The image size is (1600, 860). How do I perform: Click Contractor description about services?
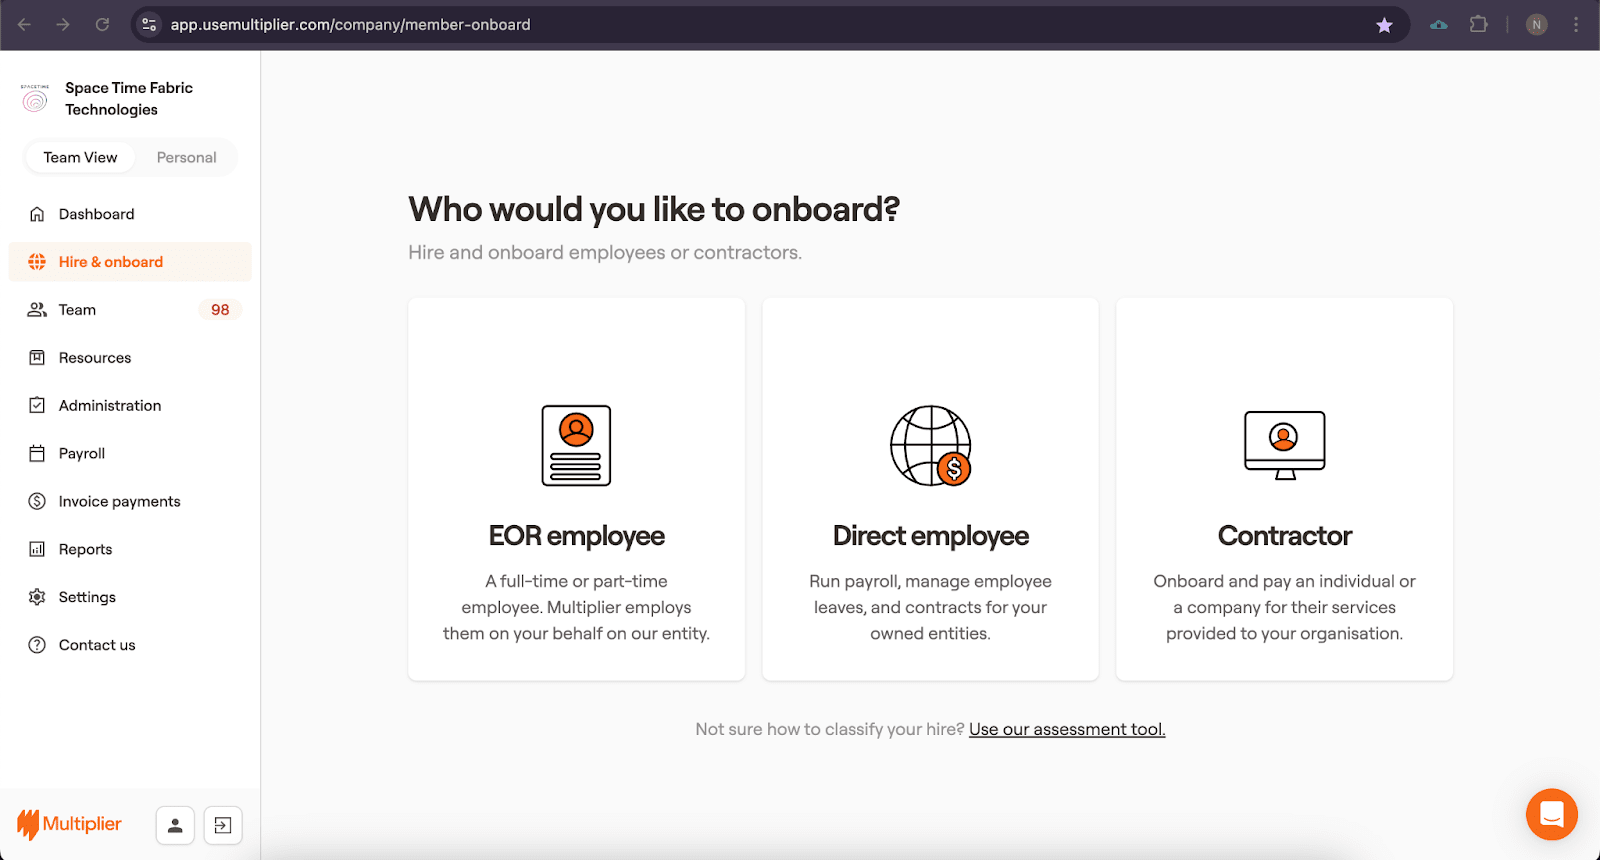[x=1285, y=607]
